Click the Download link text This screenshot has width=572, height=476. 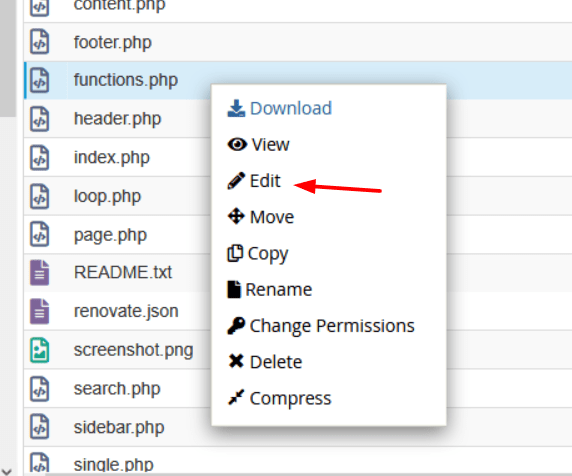coord(291,108)
